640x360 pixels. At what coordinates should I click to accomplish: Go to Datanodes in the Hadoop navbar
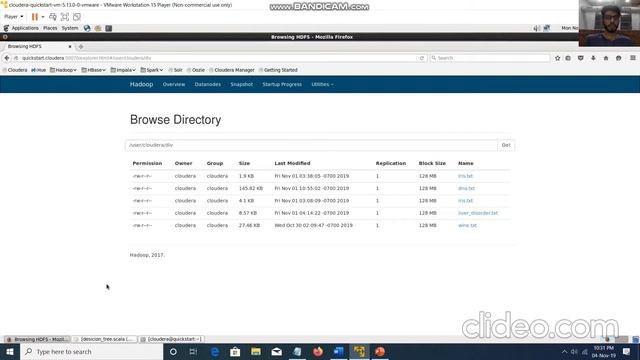pos(208,84)
